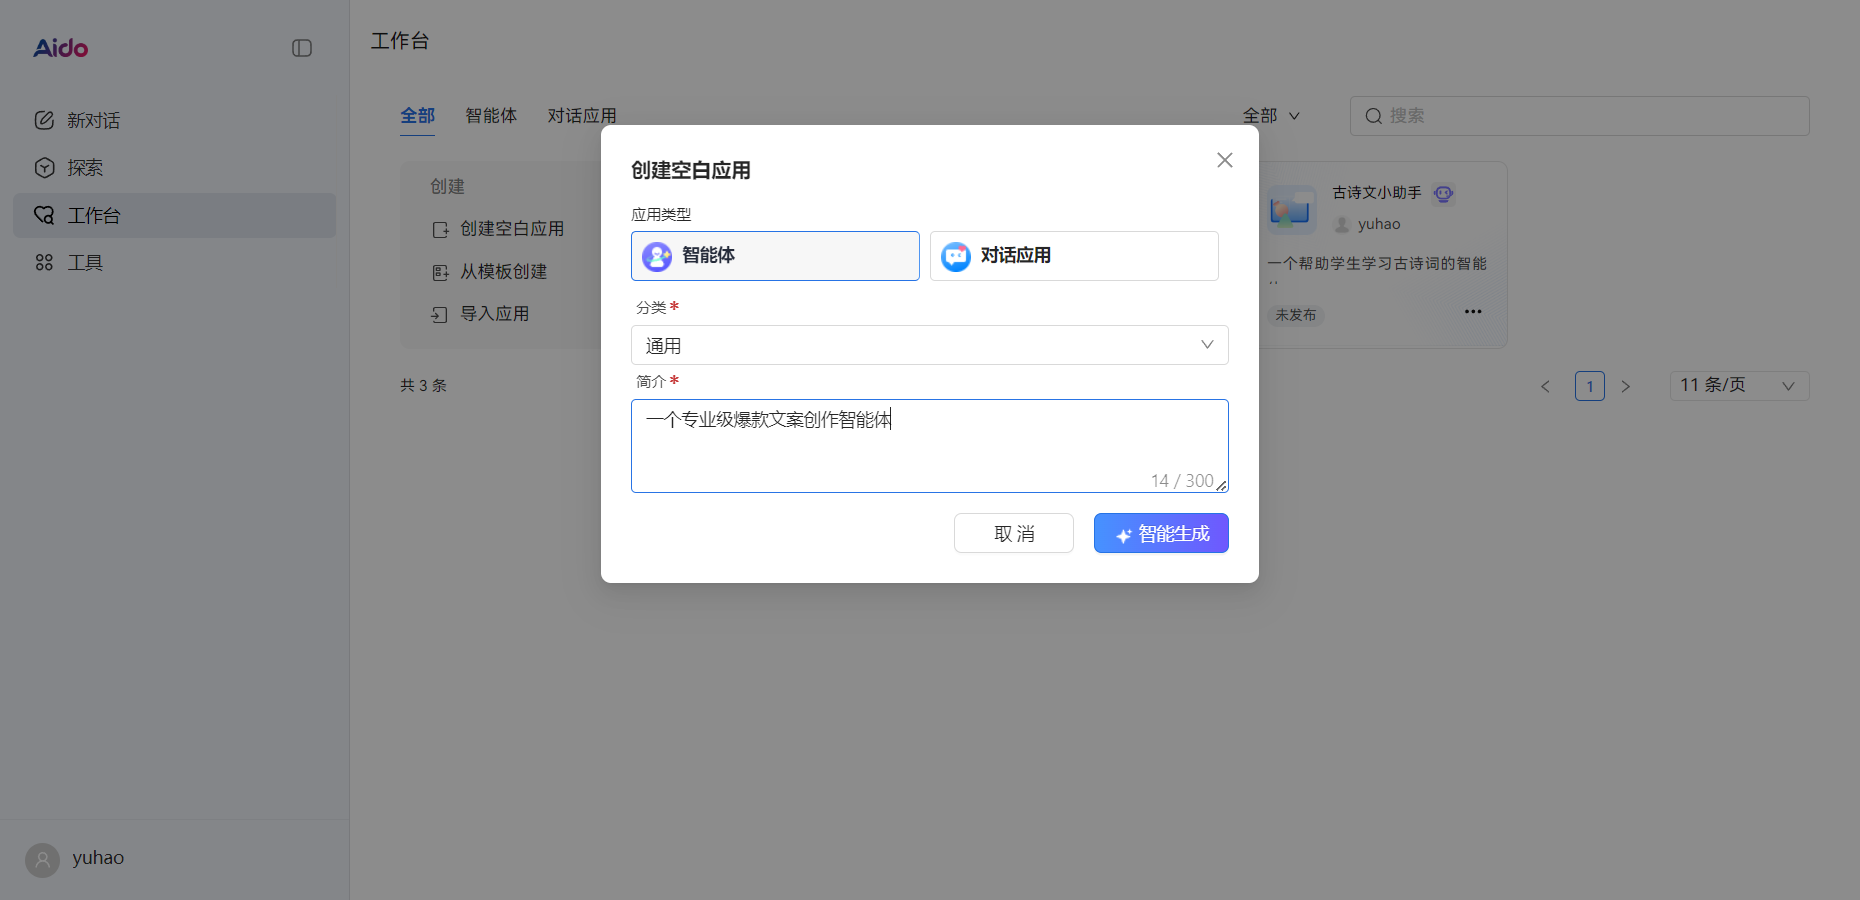Select the 智能体 application type option
The image size is (1860, 900).
pyautogui.click(x=775, y=256)
